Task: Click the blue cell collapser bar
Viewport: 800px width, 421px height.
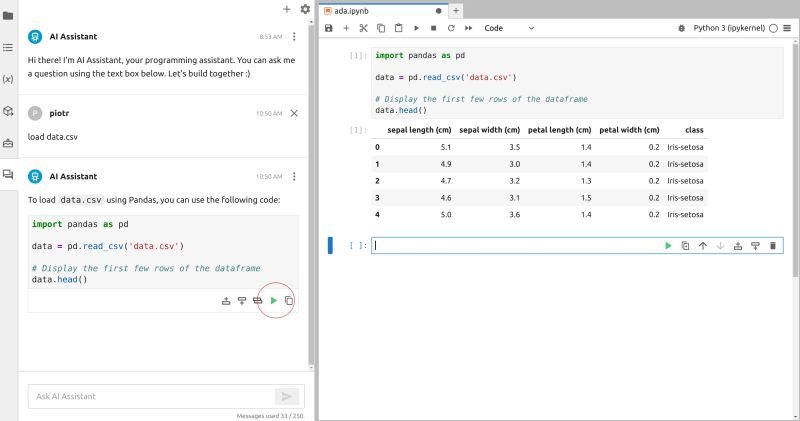Action: (x=330, y=245)
